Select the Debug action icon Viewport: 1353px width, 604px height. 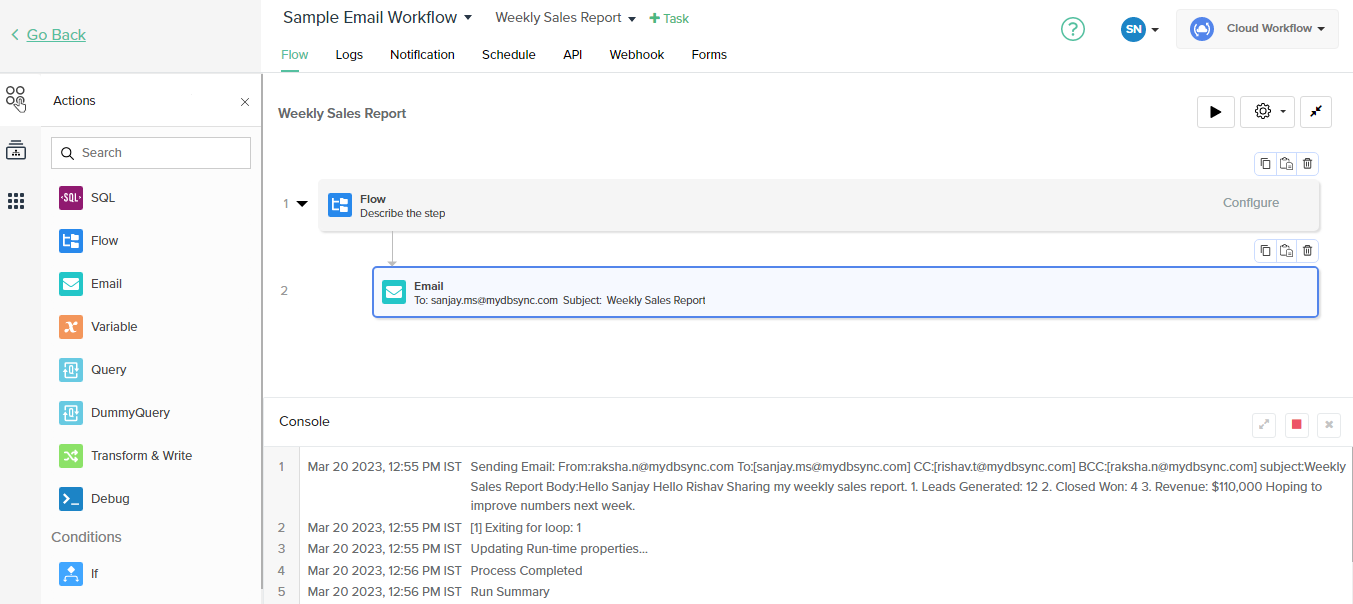coord(71,499)
